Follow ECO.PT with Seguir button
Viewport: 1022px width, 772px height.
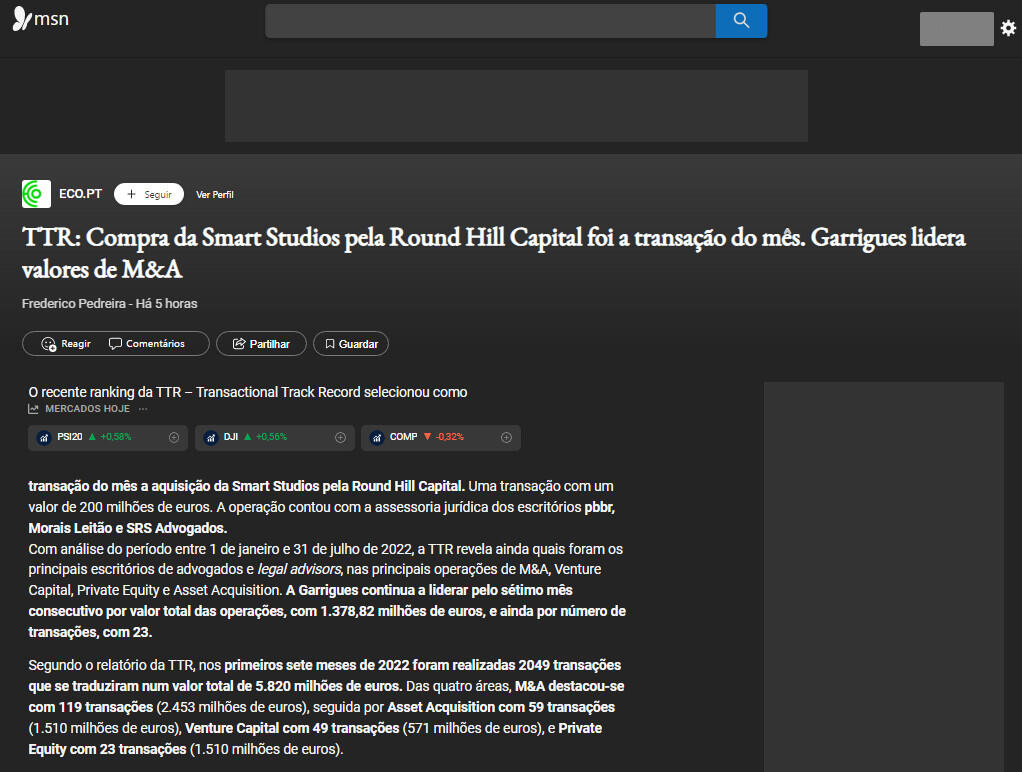pos(149,194)
